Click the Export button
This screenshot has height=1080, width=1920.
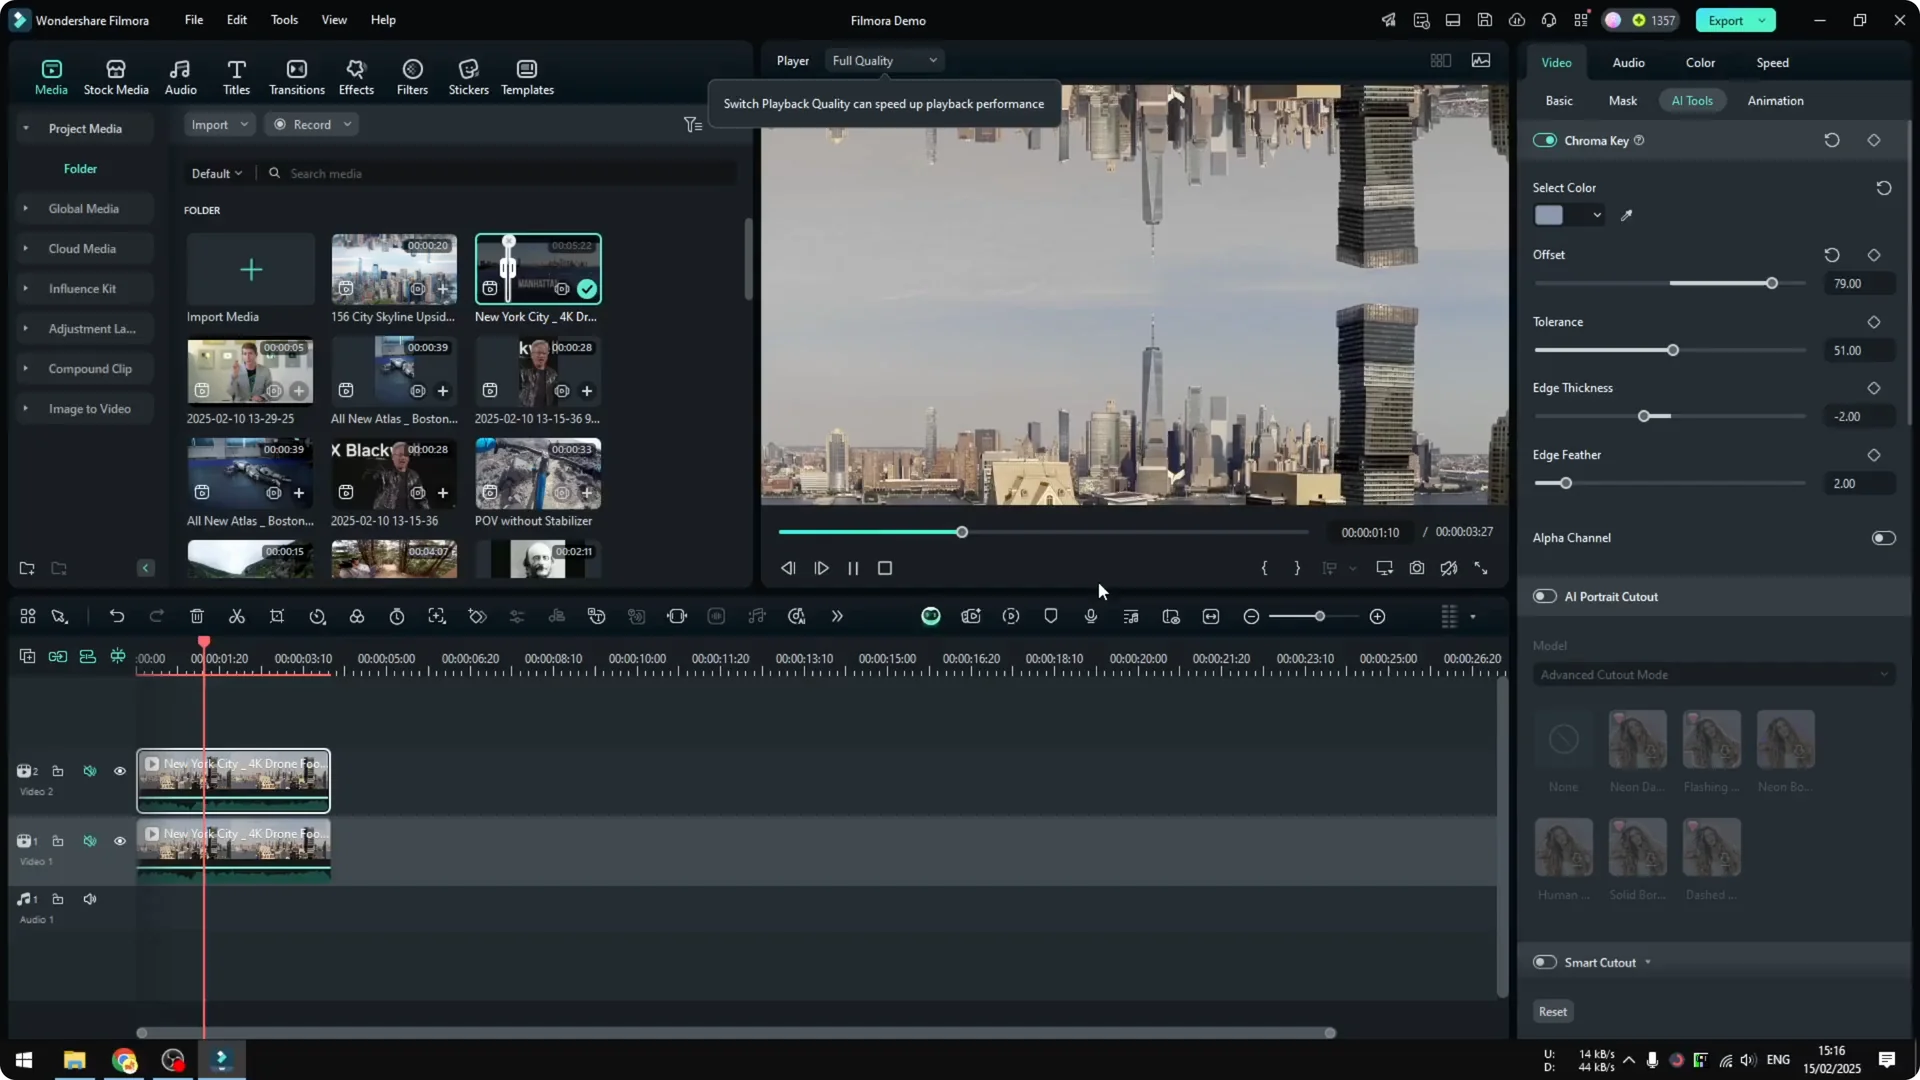click(x=1728, y=20)
